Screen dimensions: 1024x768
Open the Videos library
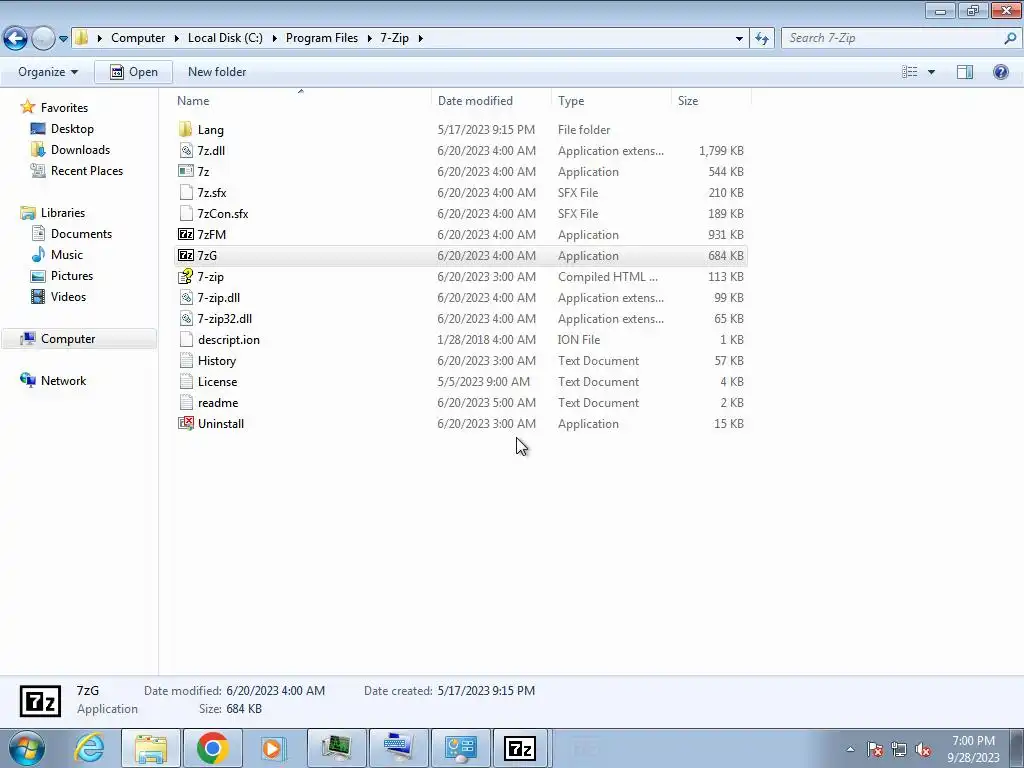(x=68, y=296)
